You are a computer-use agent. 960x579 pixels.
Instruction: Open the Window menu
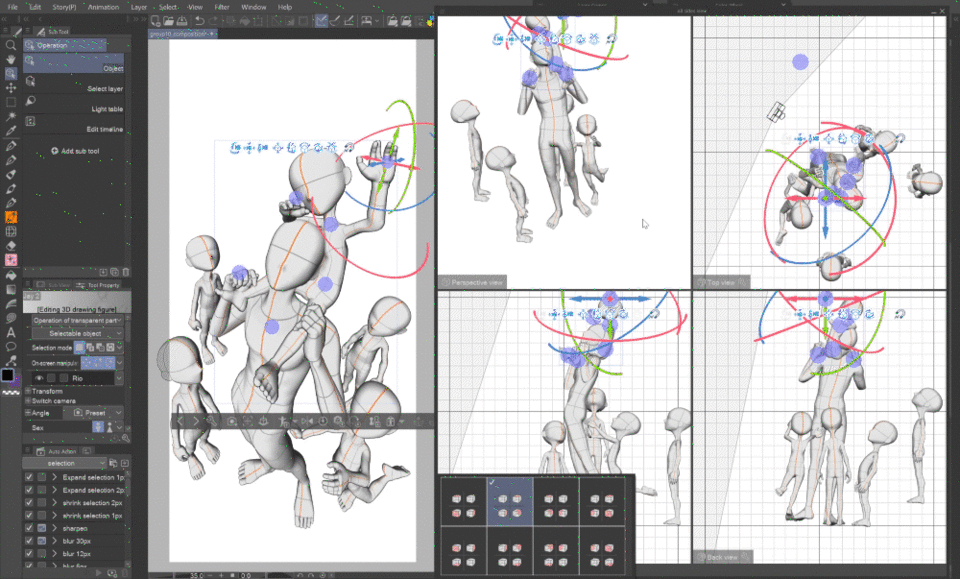click(253, 7)
